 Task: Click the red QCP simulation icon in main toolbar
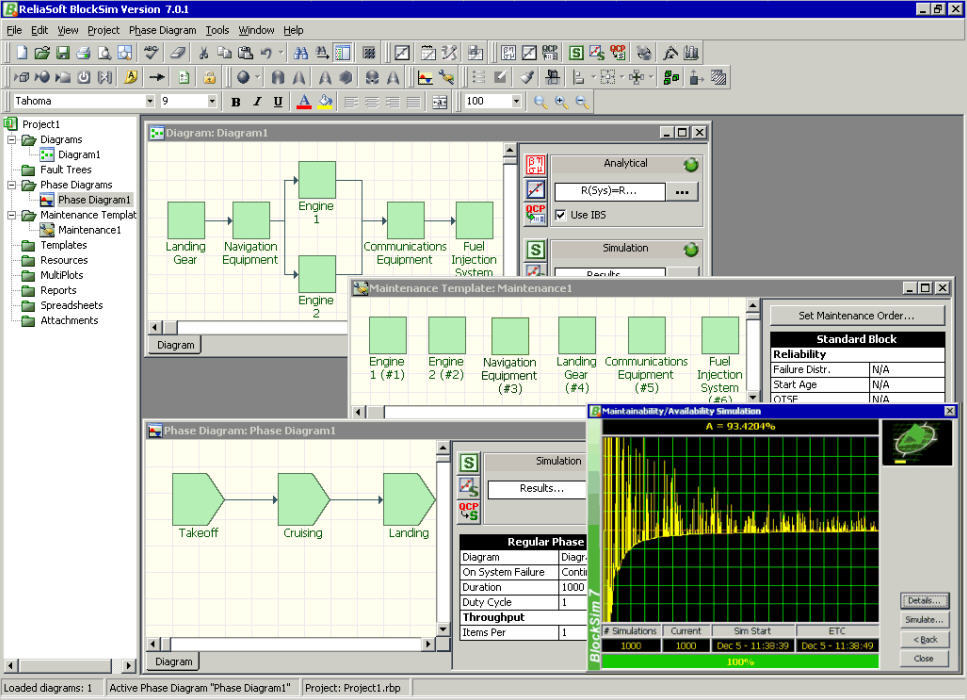617,53
